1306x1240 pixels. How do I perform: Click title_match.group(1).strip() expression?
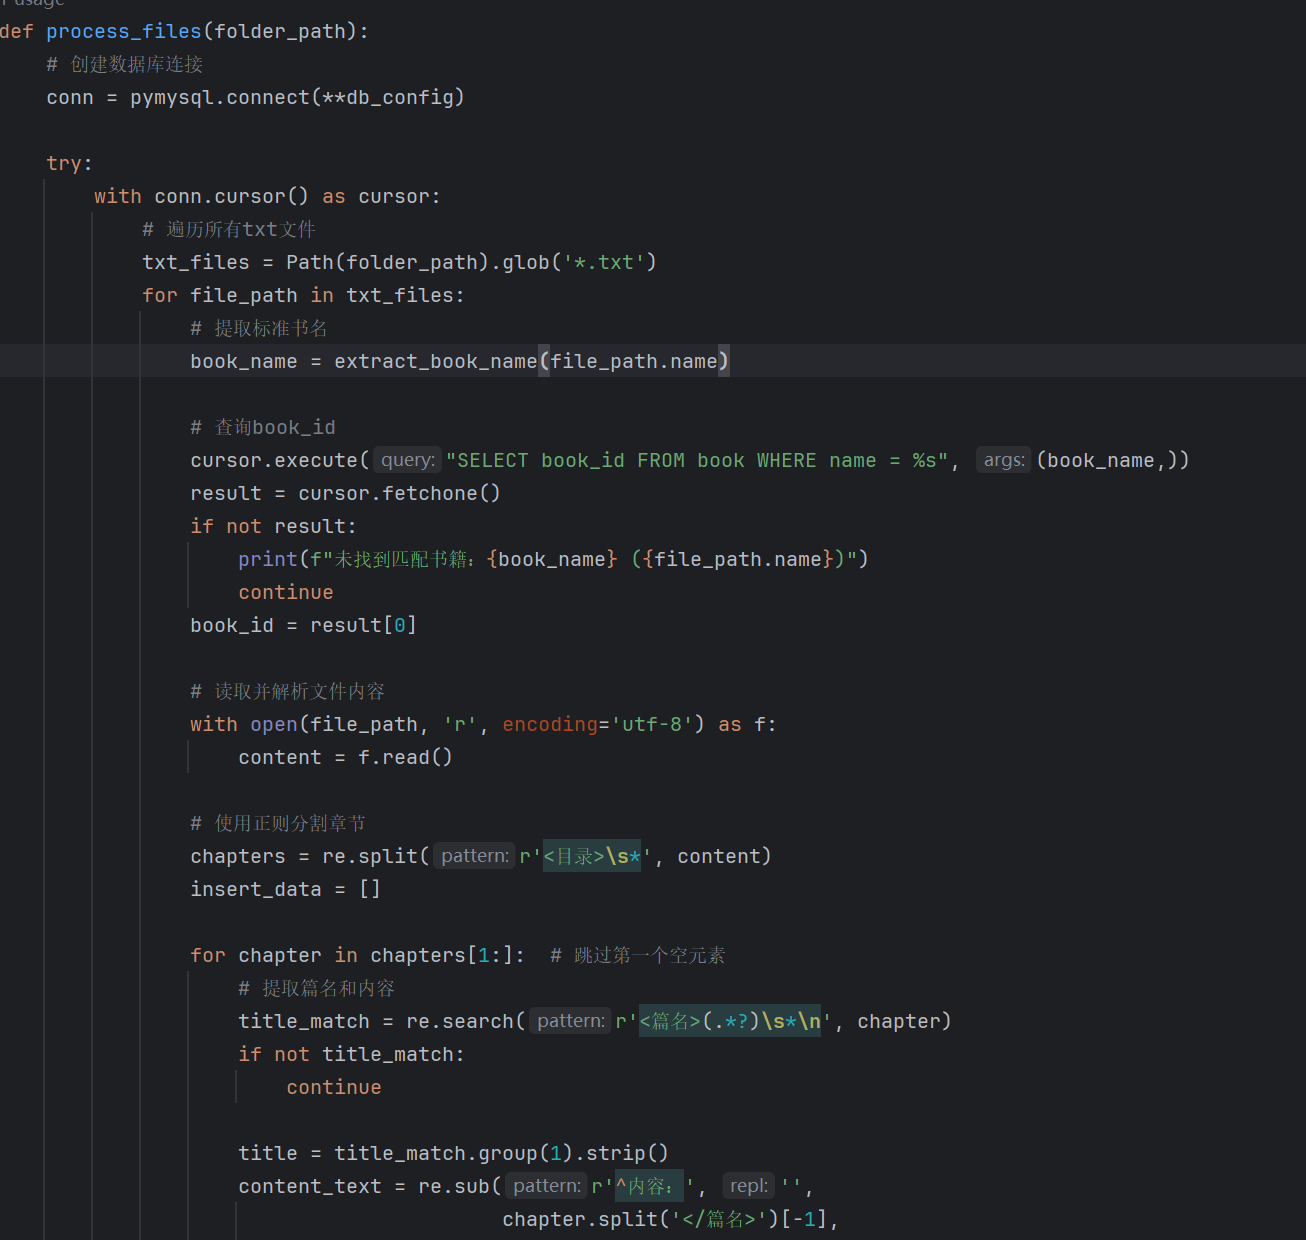click(x=501, y=1153)
